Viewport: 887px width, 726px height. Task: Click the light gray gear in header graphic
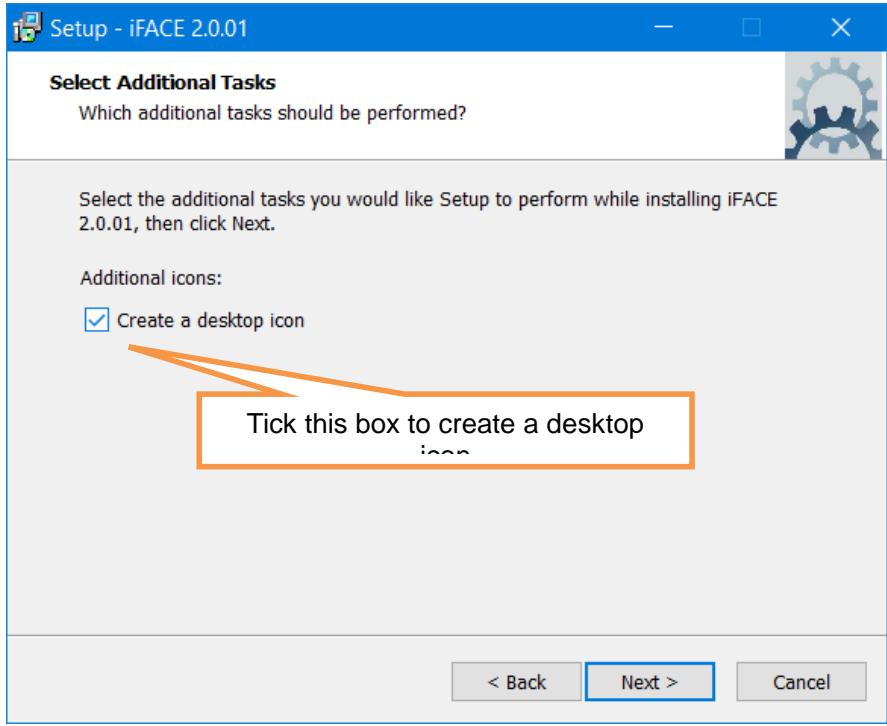[834, 91]
